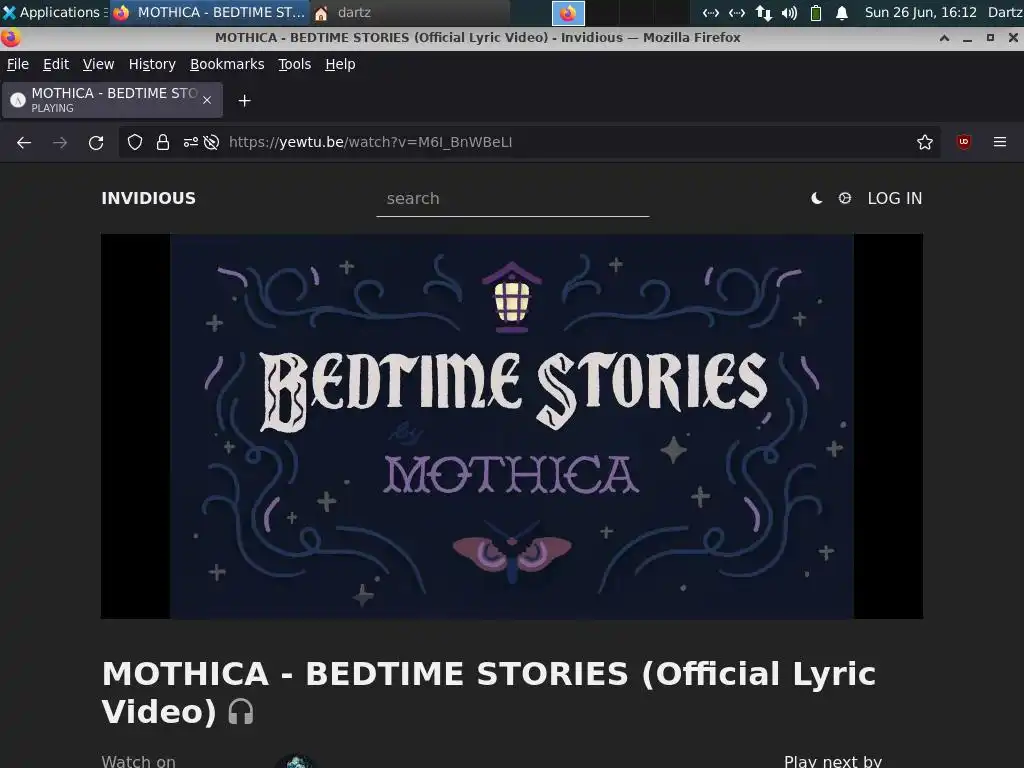Open the Help menu
Image resolution: width=1024 pixels, height=768 pixels.
(x=340, y=64)
